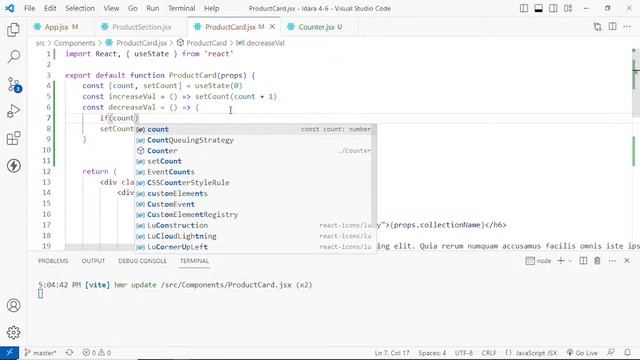Open the Go menu
The width and height of the screenshot is (640, 360).
pos(133,9)
